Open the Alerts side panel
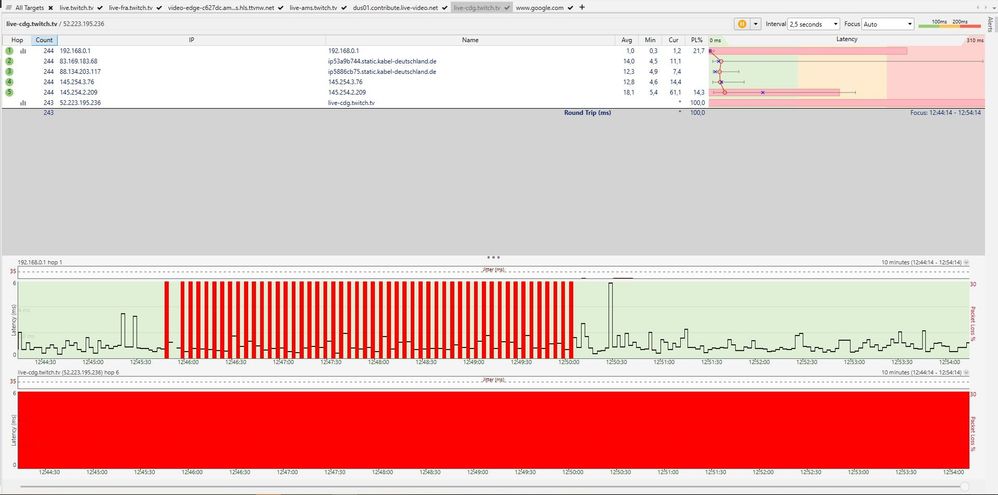The width and height of the screenshot is (998, 495). click(x=990, y=24)
